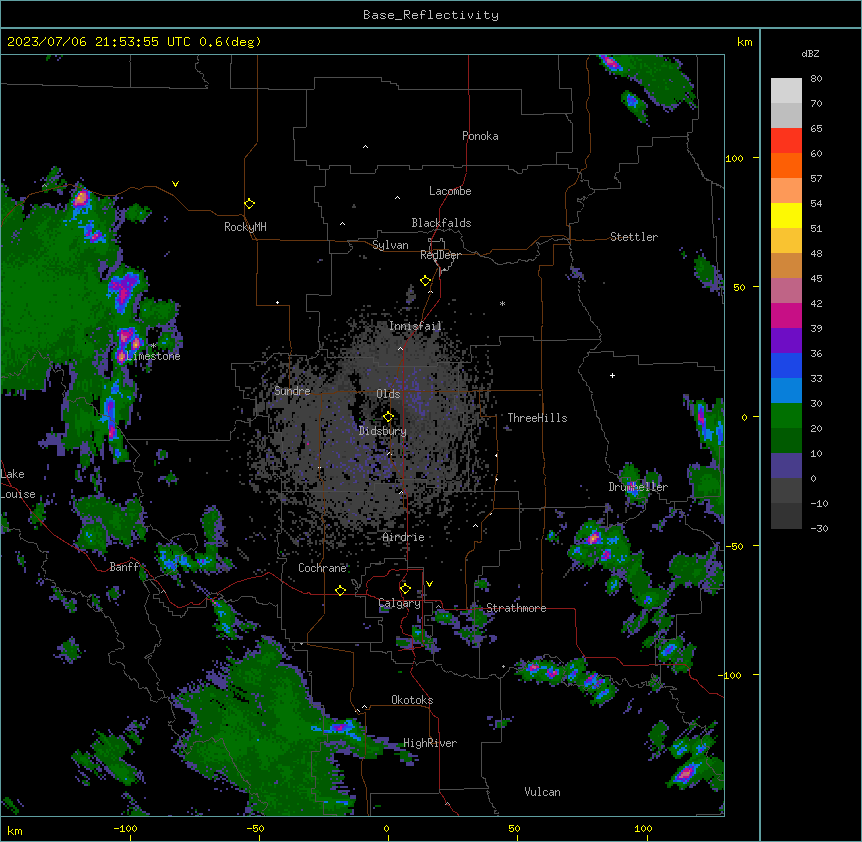Screen dimensions: 862x842
Task: Select the bright green 20-30 dBZ legend swatch
Action: 786,416
